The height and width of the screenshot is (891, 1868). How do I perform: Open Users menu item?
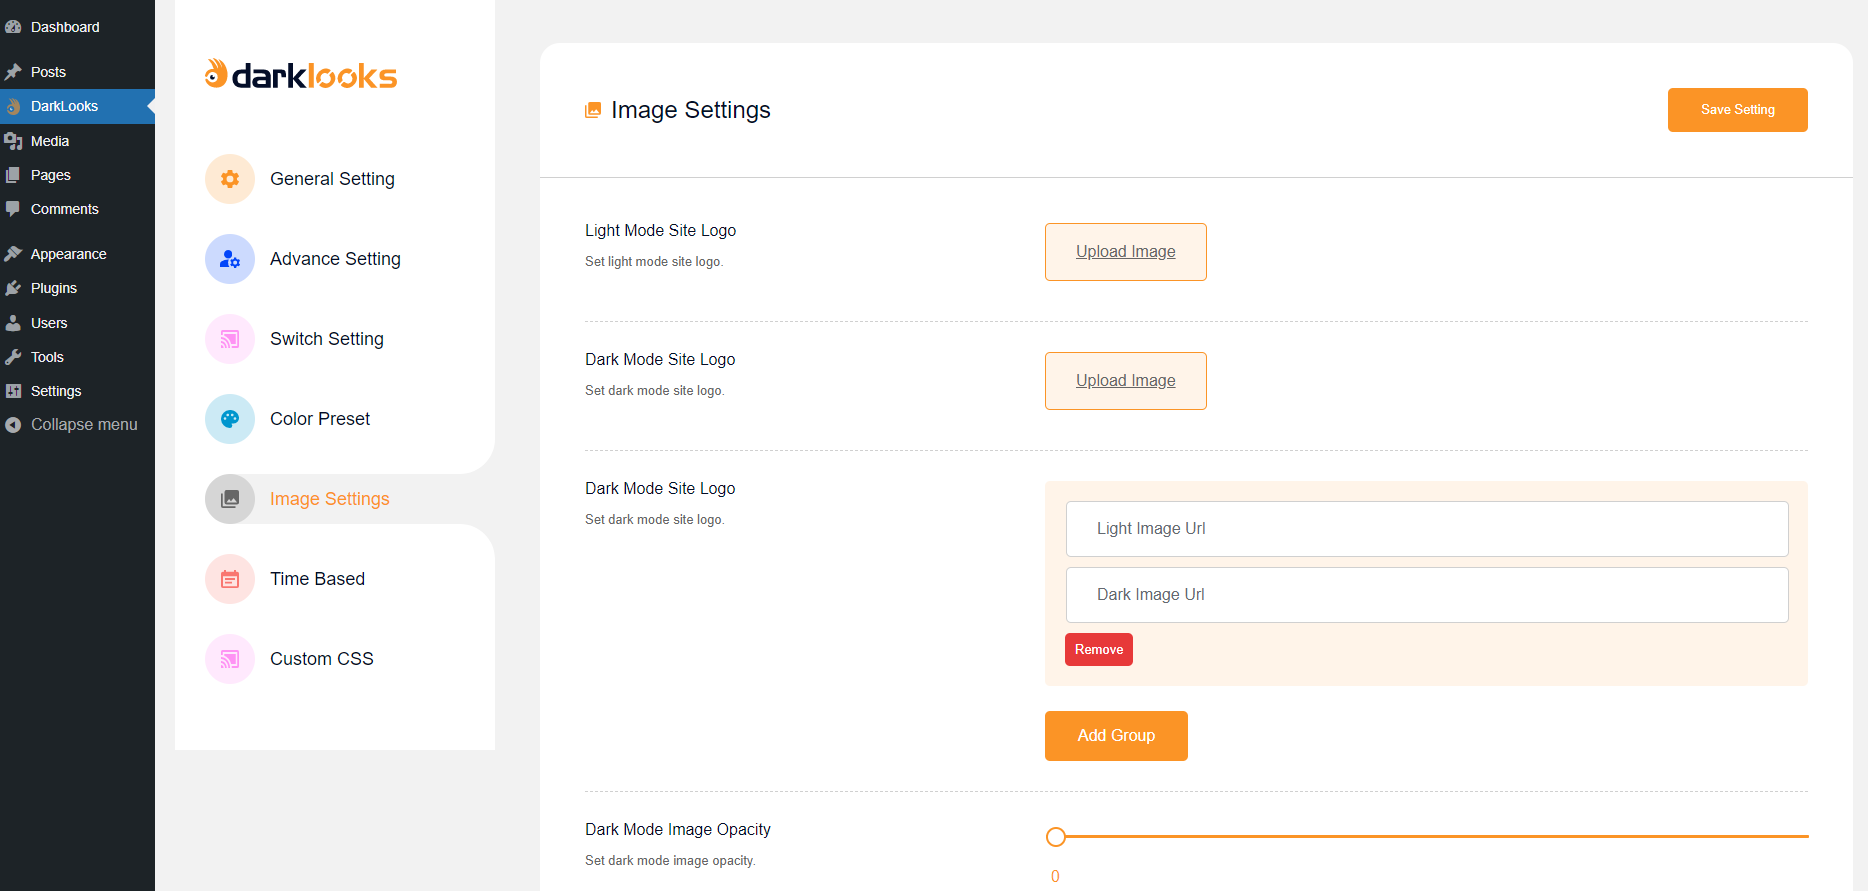(49, 323)
